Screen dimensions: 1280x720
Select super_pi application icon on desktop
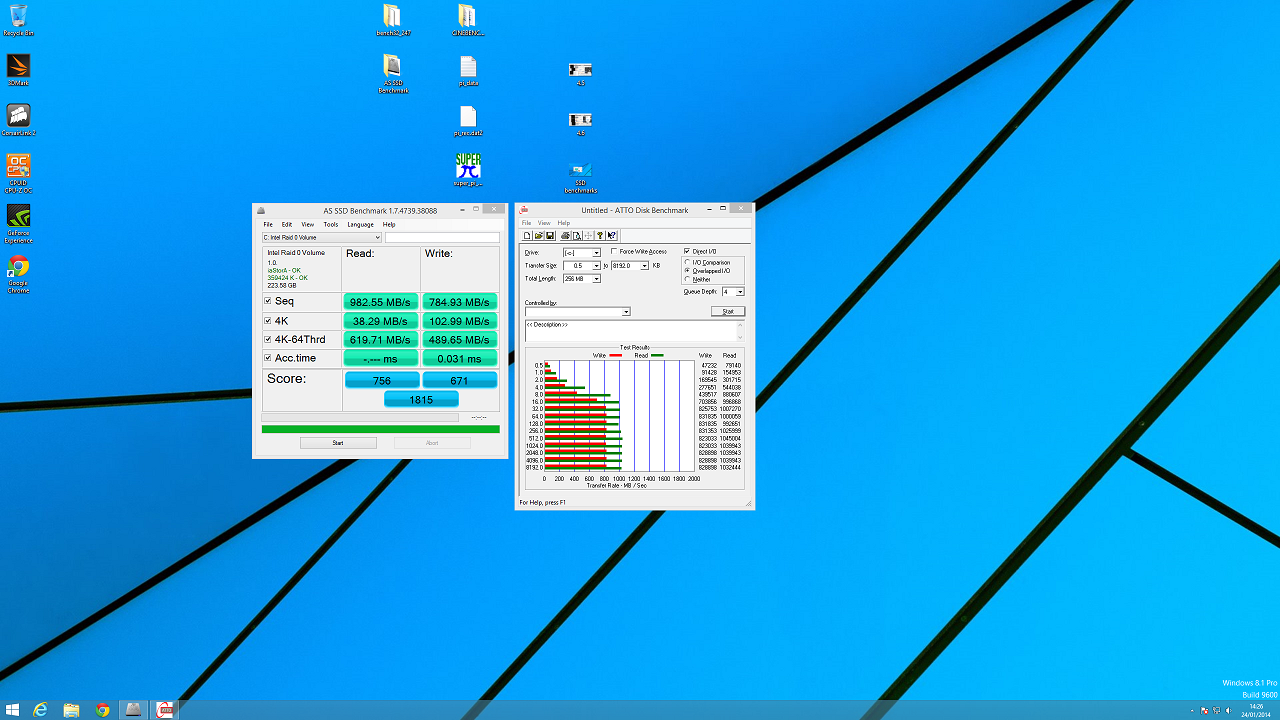point(468,169)
